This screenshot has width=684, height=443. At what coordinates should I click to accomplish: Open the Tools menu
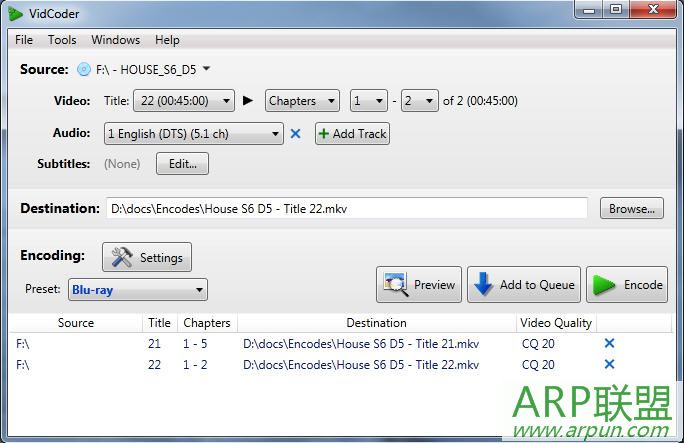tap(62, 40)
